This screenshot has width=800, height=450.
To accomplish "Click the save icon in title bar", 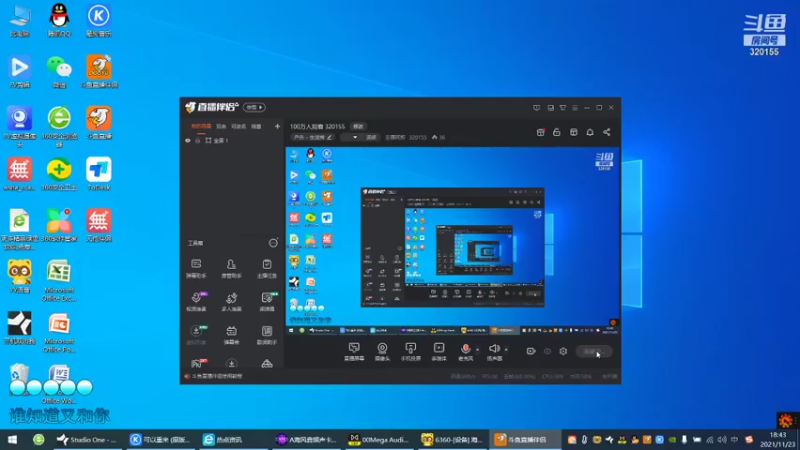I will tap(551, 108).
